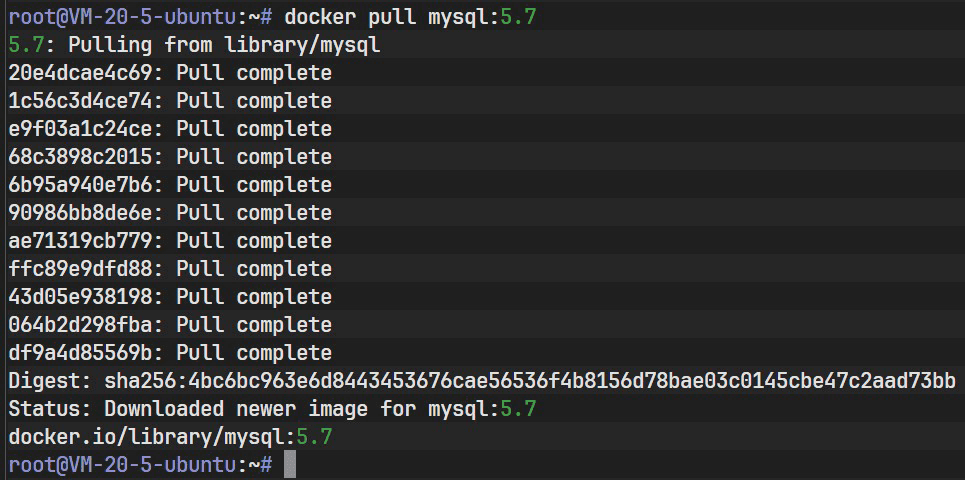The width and height of the screenshot is (965, 480).
Task: Click layer ID 6b95a940e7b6
Action: point(86,185)
